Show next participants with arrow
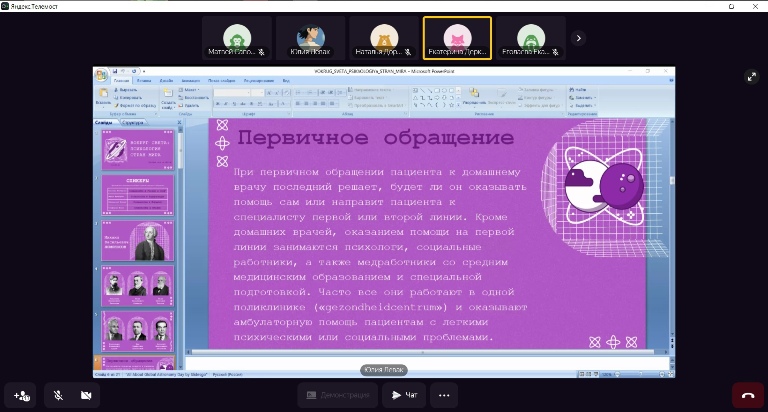 point(578,38)
